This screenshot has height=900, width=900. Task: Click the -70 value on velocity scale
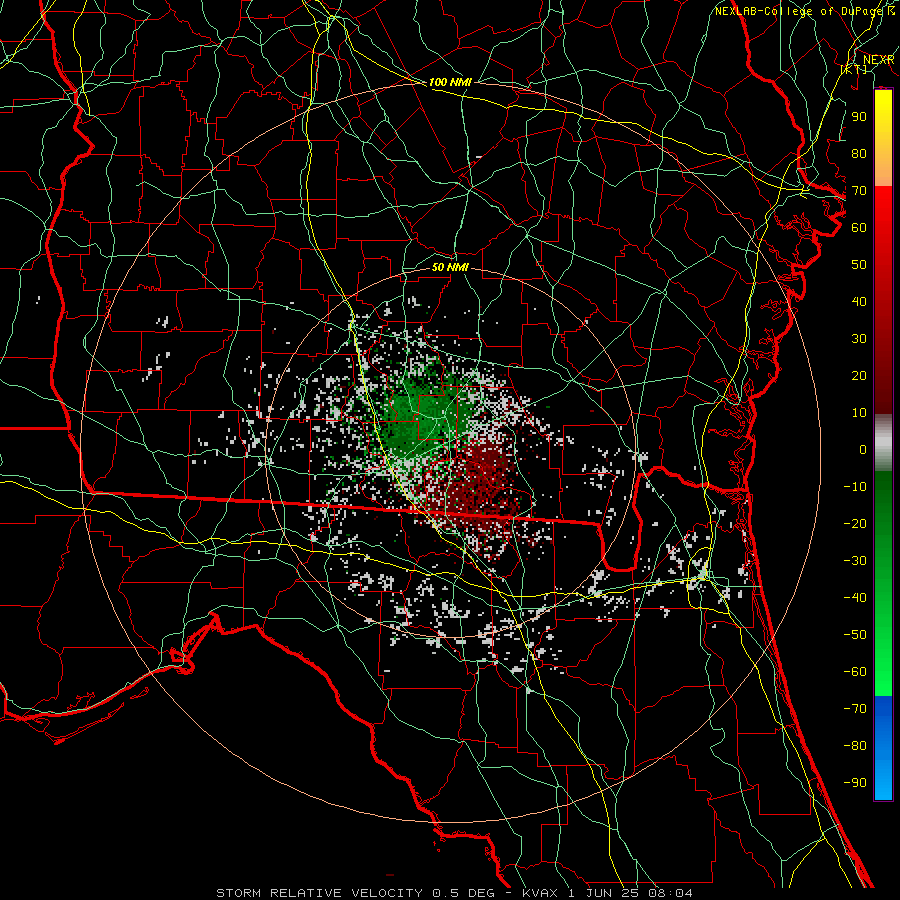tap(855, 709)
